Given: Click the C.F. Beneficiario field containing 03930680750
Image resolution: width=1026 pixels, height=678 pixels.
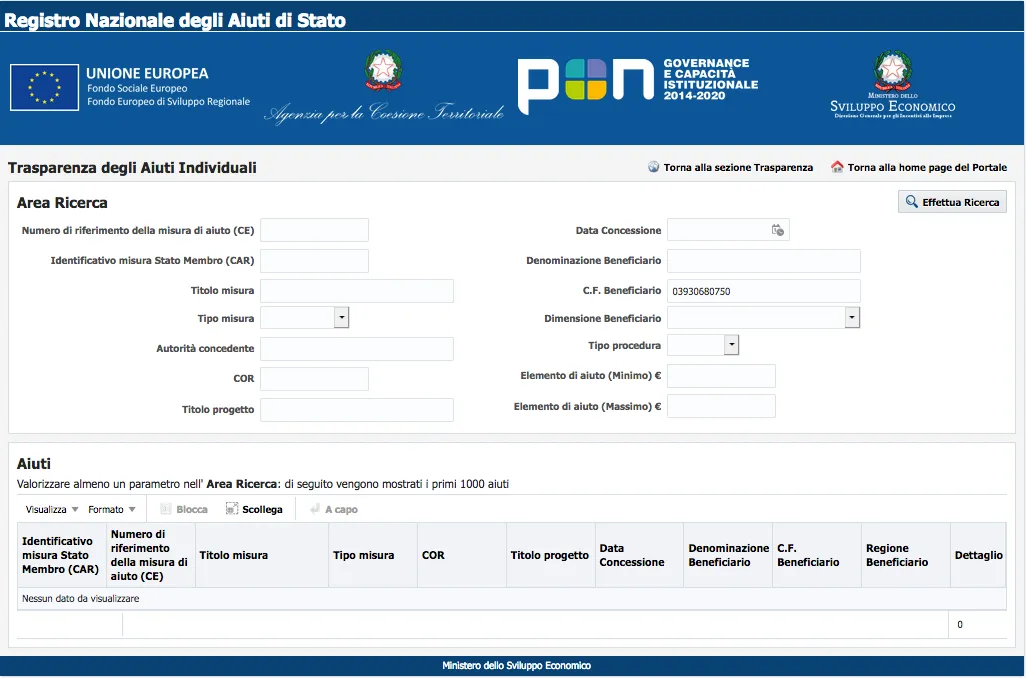Looking at the screenshot, I should 764,291.
